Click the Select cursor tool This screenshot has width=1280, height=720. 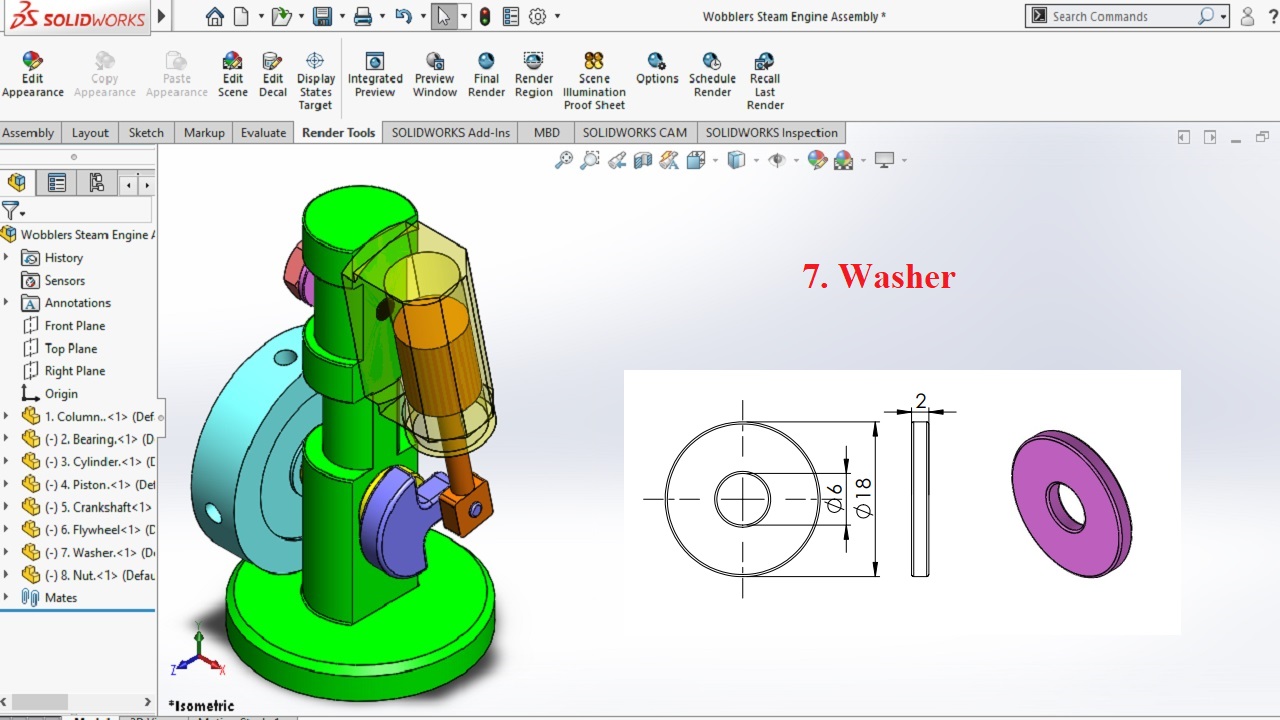[444, 16]
